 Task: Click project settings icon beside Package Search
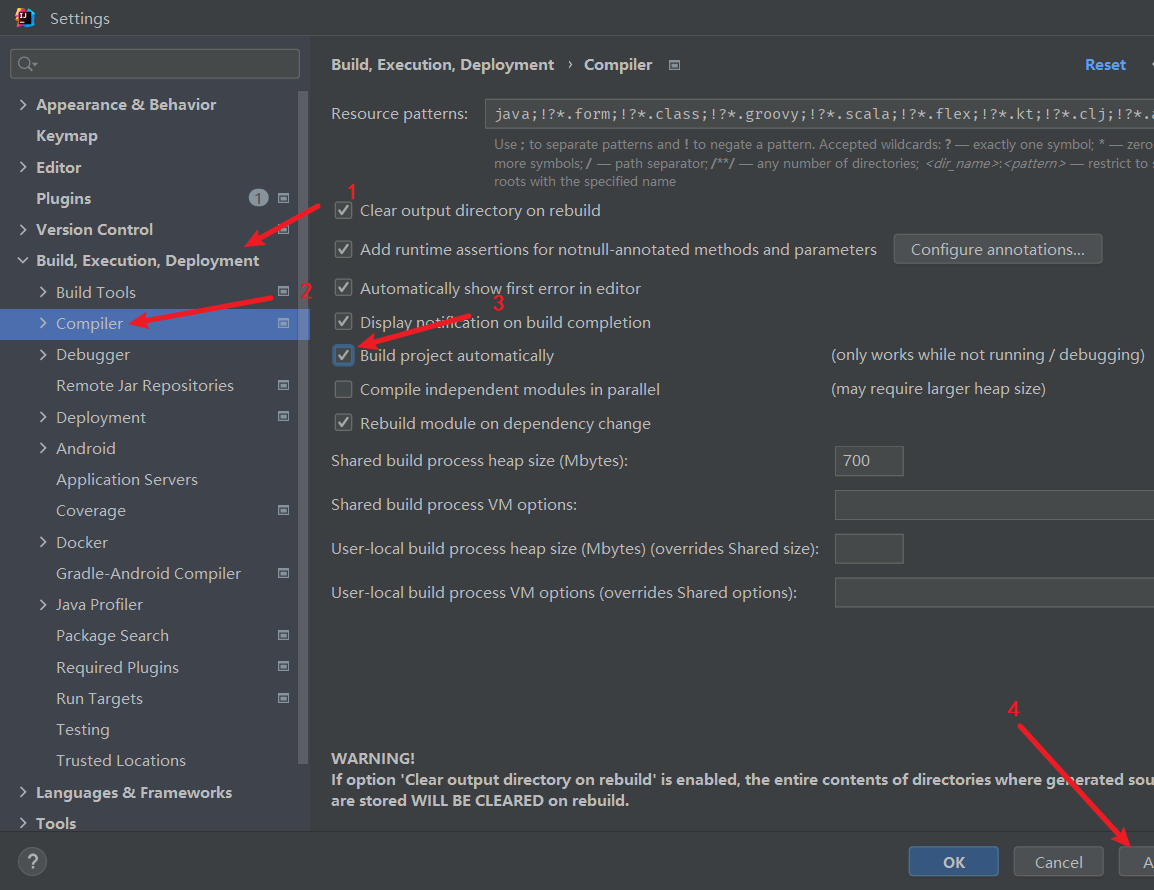coord(283,635)
